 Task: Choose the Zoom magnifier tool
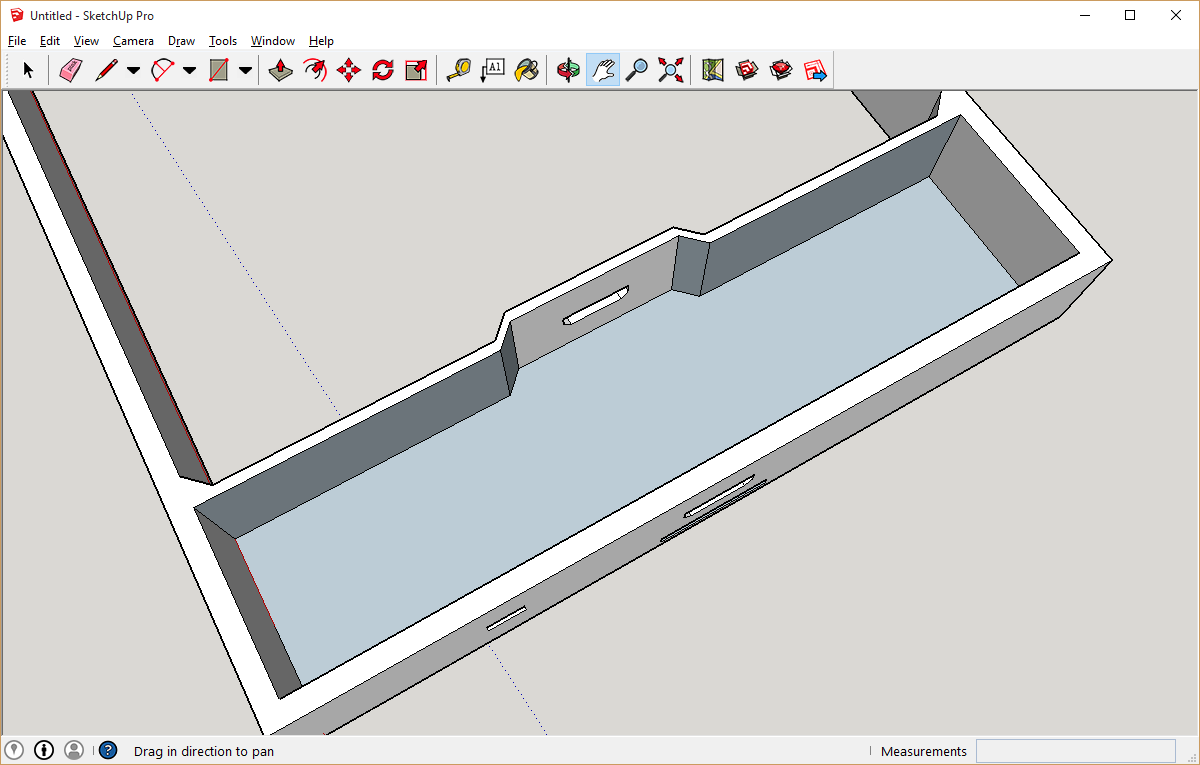click(x=637, y=70)
